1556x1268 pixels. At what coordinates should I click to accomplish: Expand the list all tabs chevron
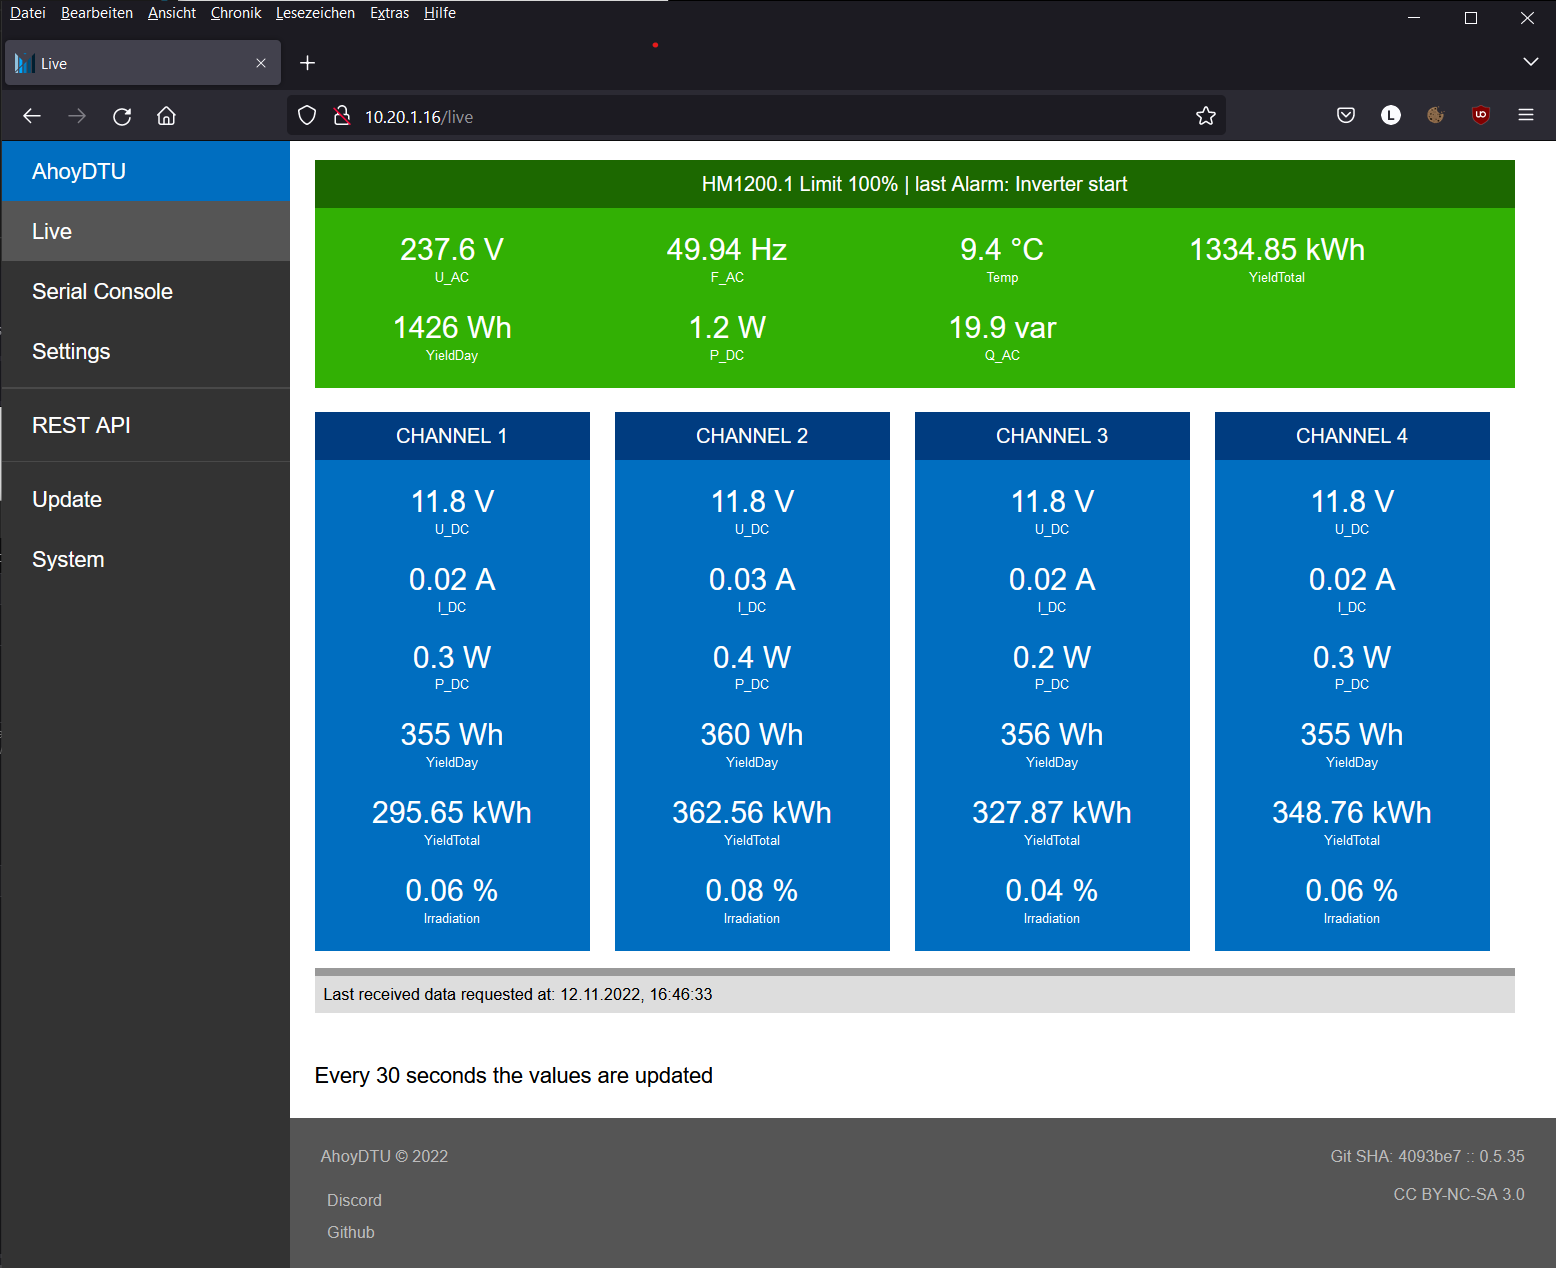[x=1530, y=62]
